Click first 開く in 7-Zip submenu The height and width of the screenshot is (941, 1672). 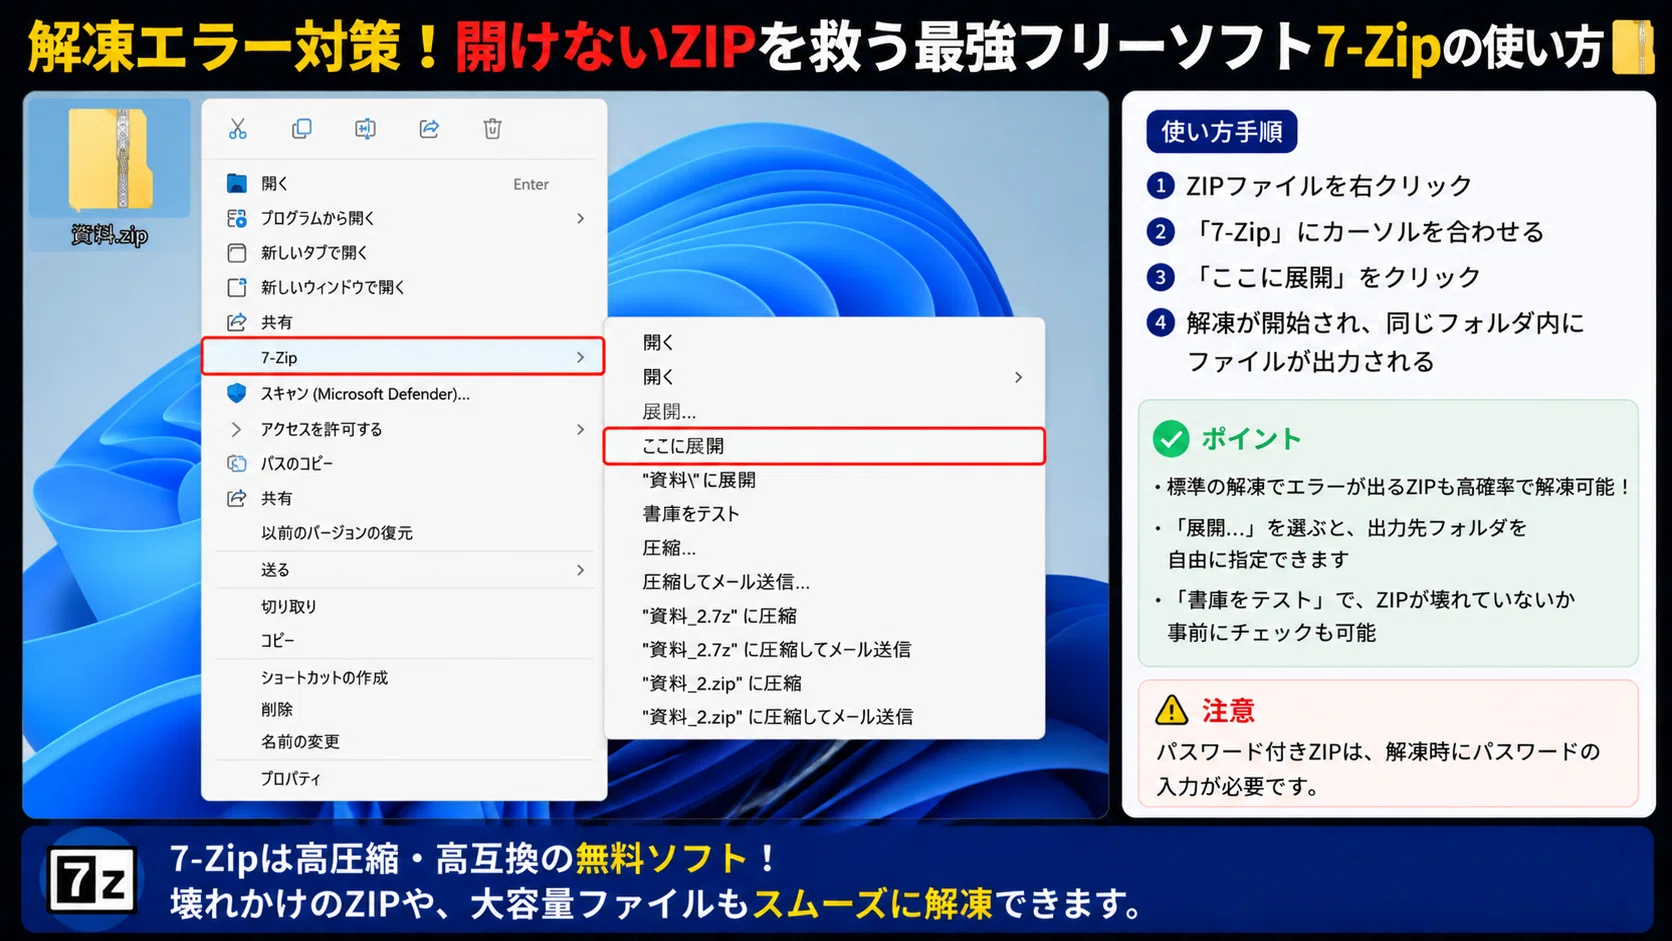[824, 342]
